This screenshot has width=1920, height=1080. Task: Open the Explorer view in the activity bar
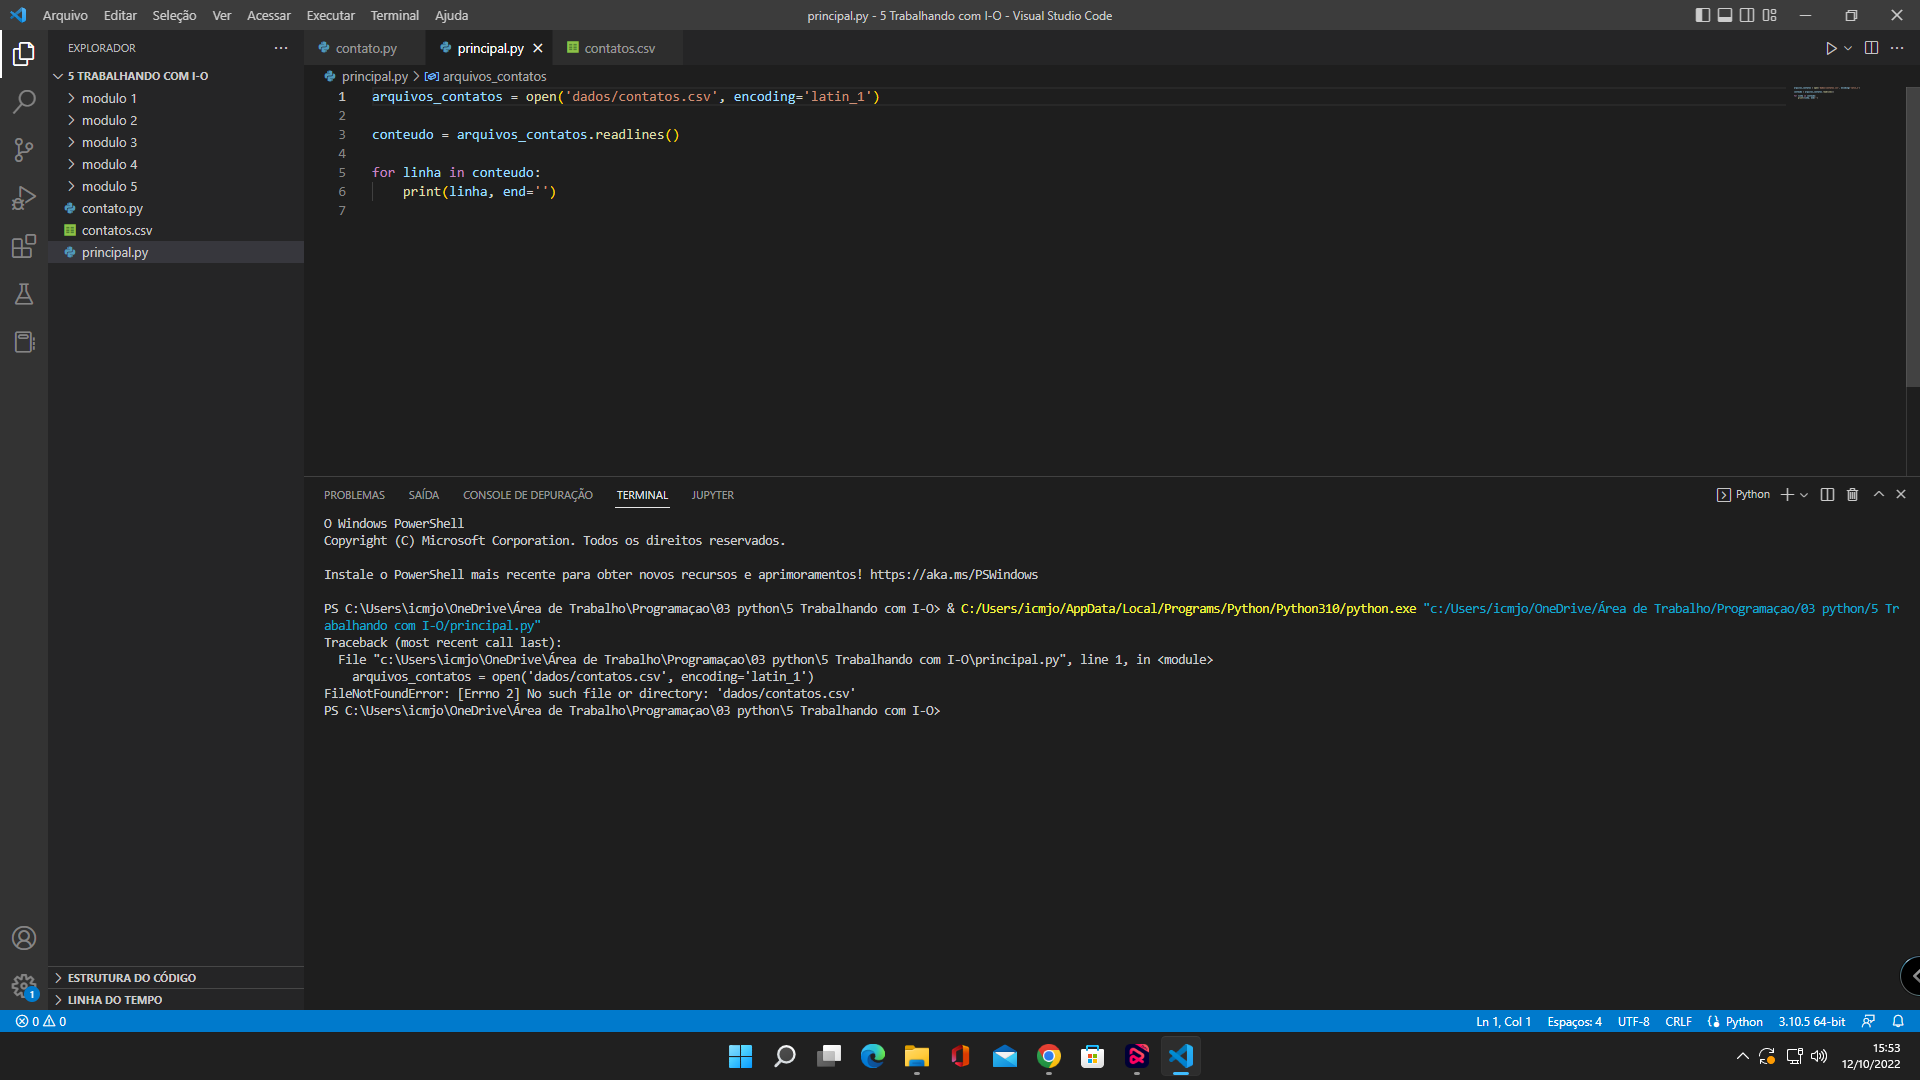(x=24, y=54)
